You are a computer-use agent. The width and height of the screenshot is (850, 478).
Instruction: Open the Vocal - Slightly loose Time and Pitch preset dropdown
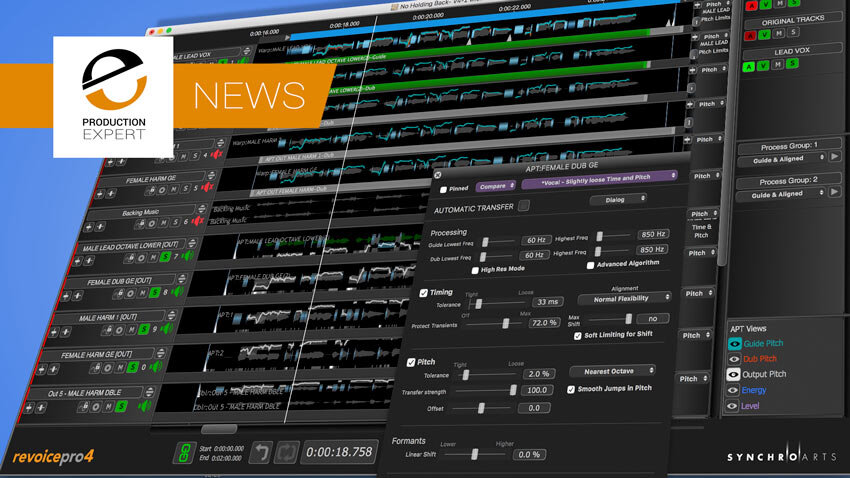tap(600, 178)
